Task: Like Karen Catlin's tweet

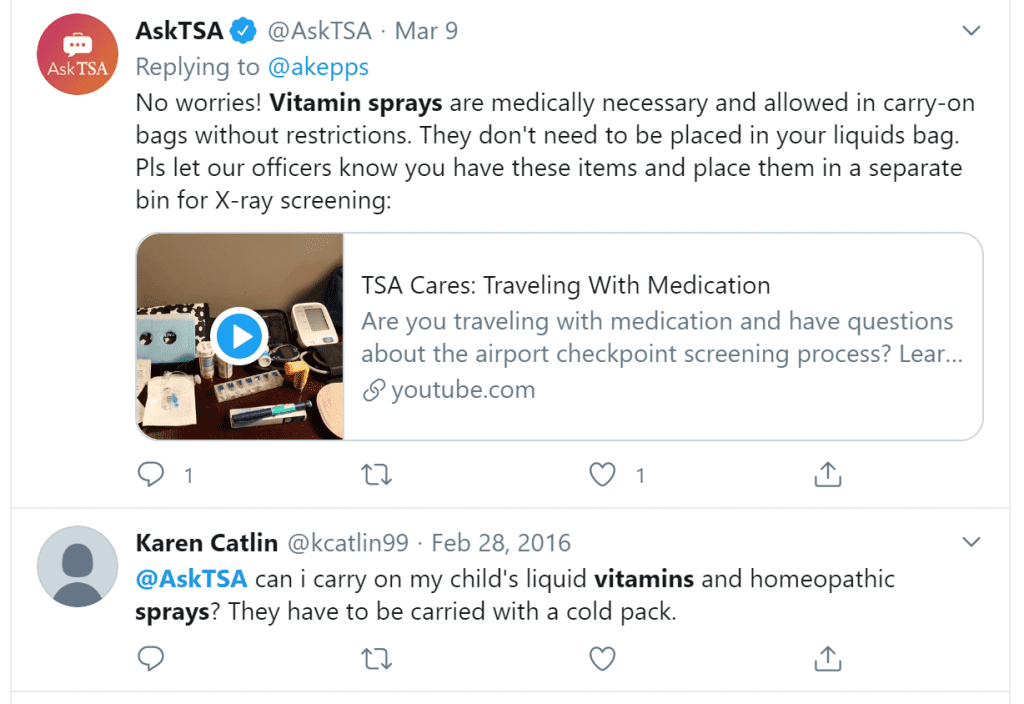Action: 602,658
